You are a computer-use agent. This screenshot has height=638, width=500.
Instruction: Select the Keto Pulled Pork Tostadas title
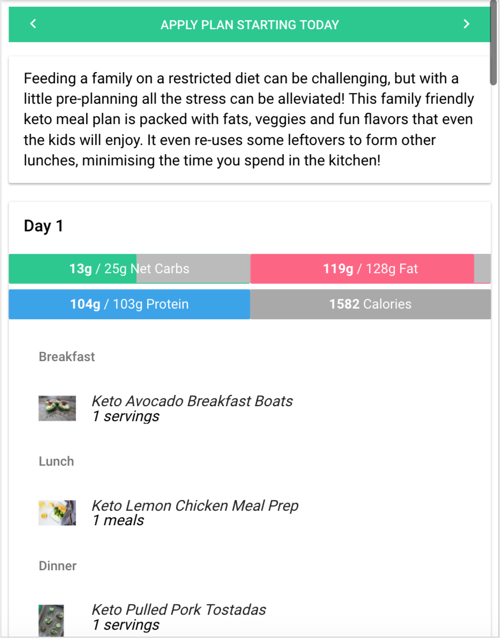click(x=179, y=610)
